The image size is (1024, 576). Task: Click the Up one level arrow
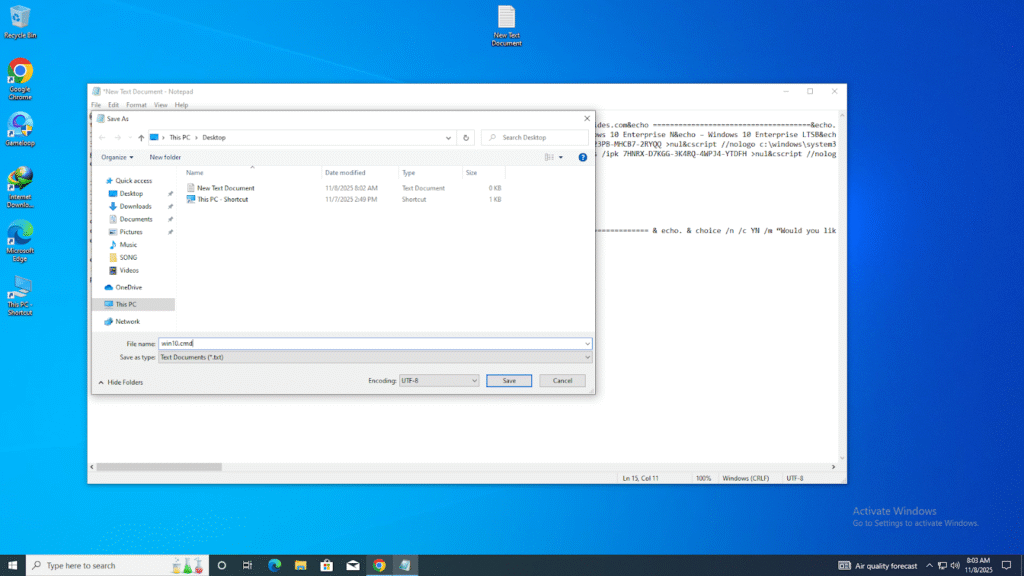tap(141, 137)
